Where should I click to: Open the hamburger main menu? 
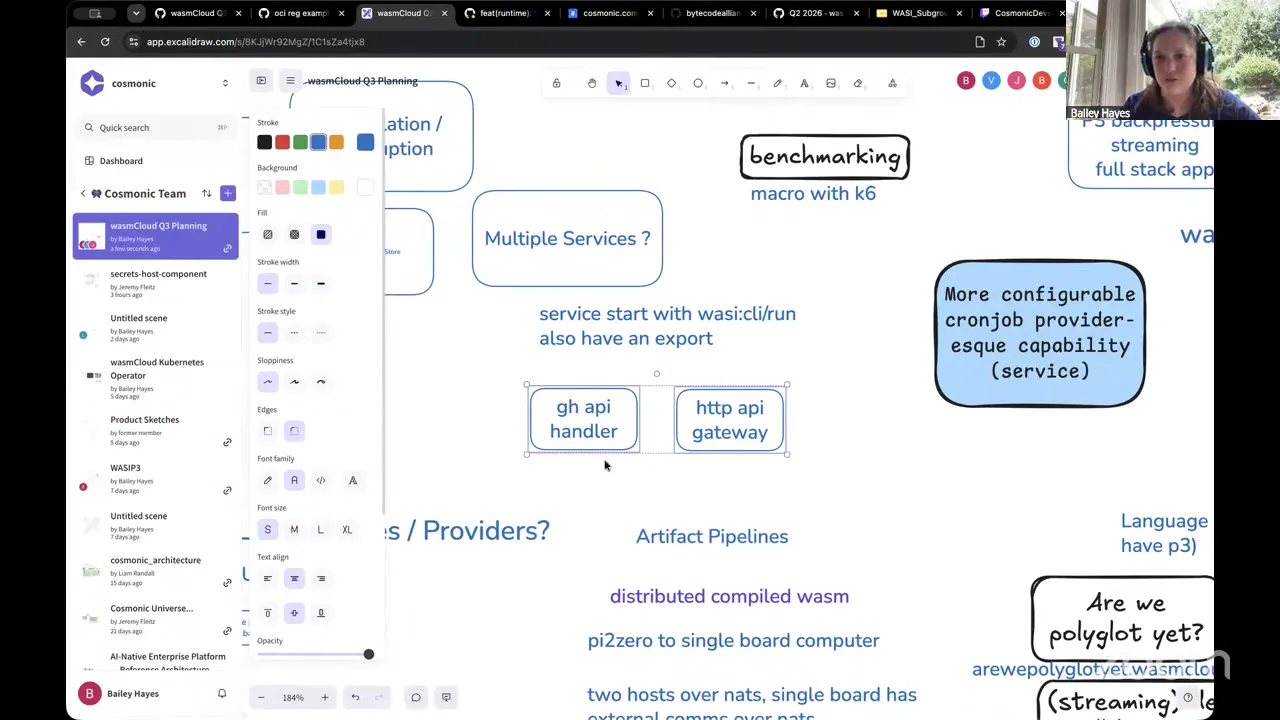[290, 81]
